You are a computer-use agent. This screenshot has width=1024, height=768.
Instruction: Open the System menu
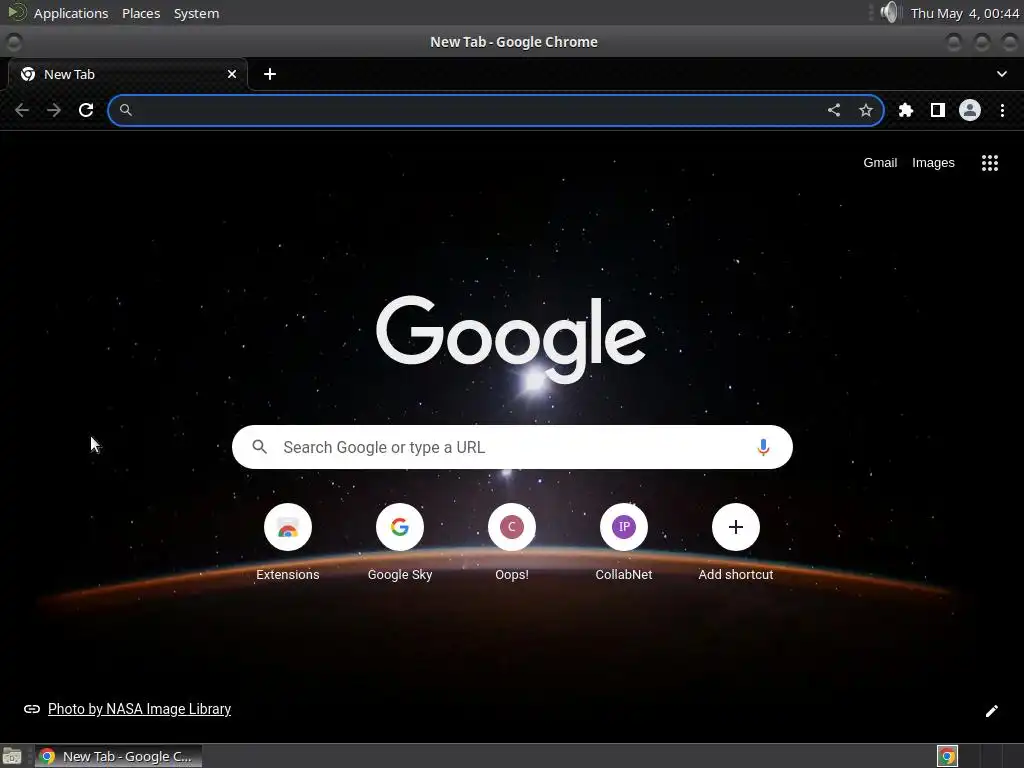point(196,13)
